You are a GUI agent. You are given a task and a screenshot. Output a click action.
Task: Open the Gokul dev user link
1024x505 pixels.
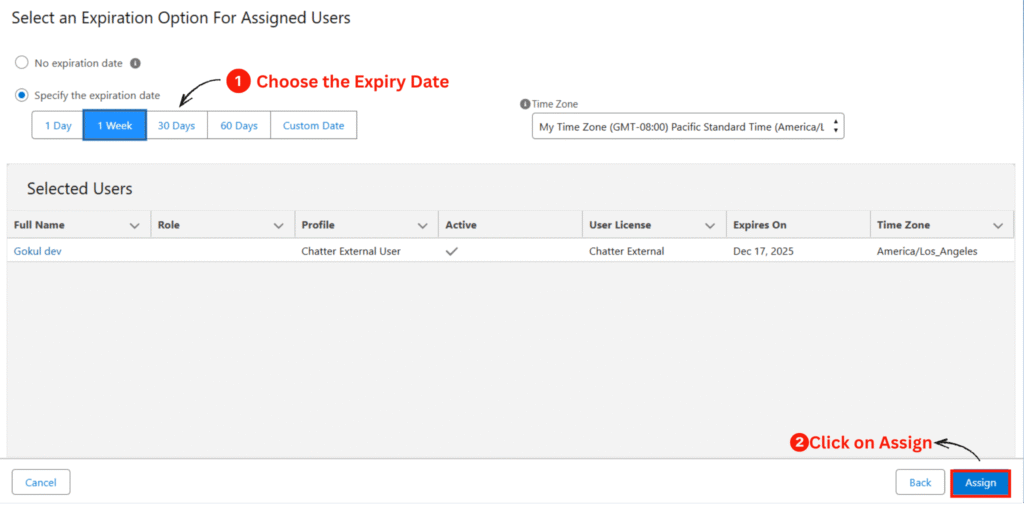coord(38,251)
